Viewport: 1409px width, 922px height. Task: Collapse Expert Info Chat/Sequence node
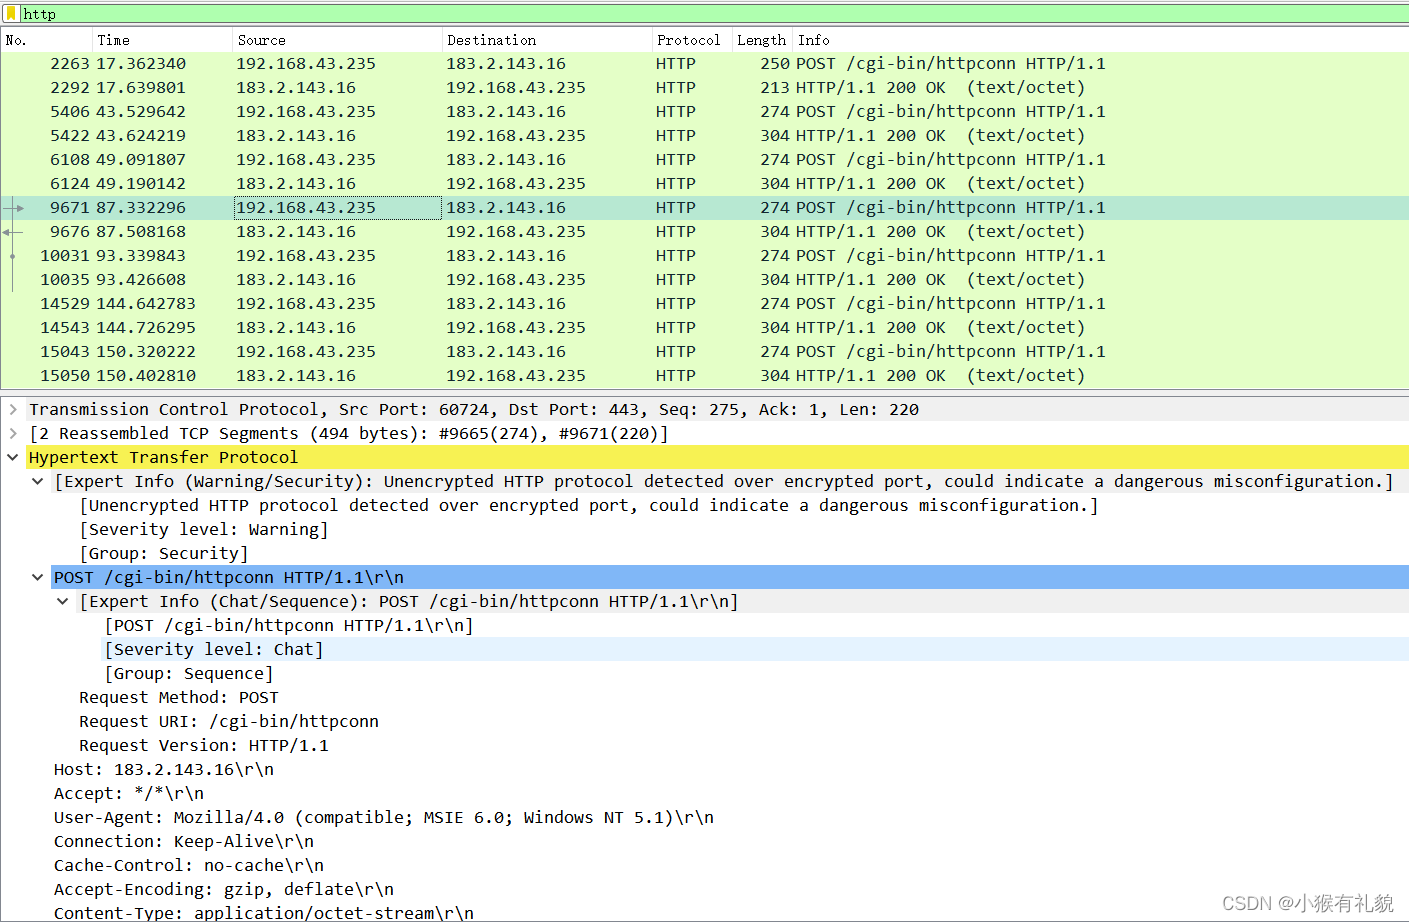[x=63, y=601]
